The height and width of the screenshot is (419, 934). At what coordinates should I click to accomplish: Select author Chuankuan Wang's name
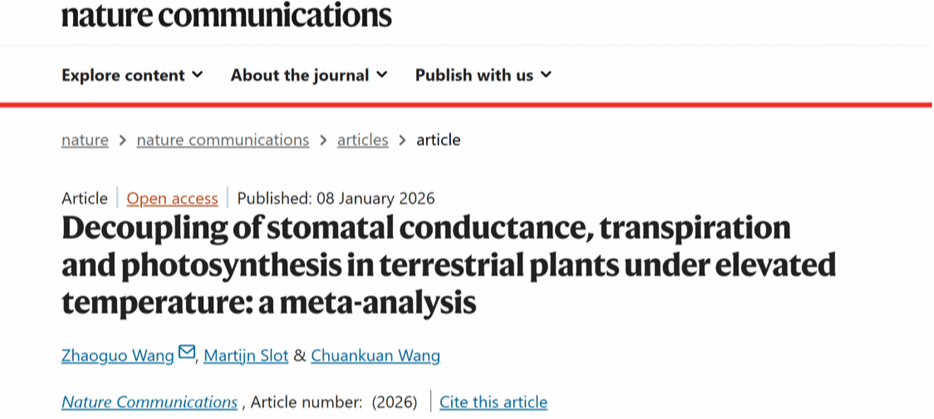375,355
